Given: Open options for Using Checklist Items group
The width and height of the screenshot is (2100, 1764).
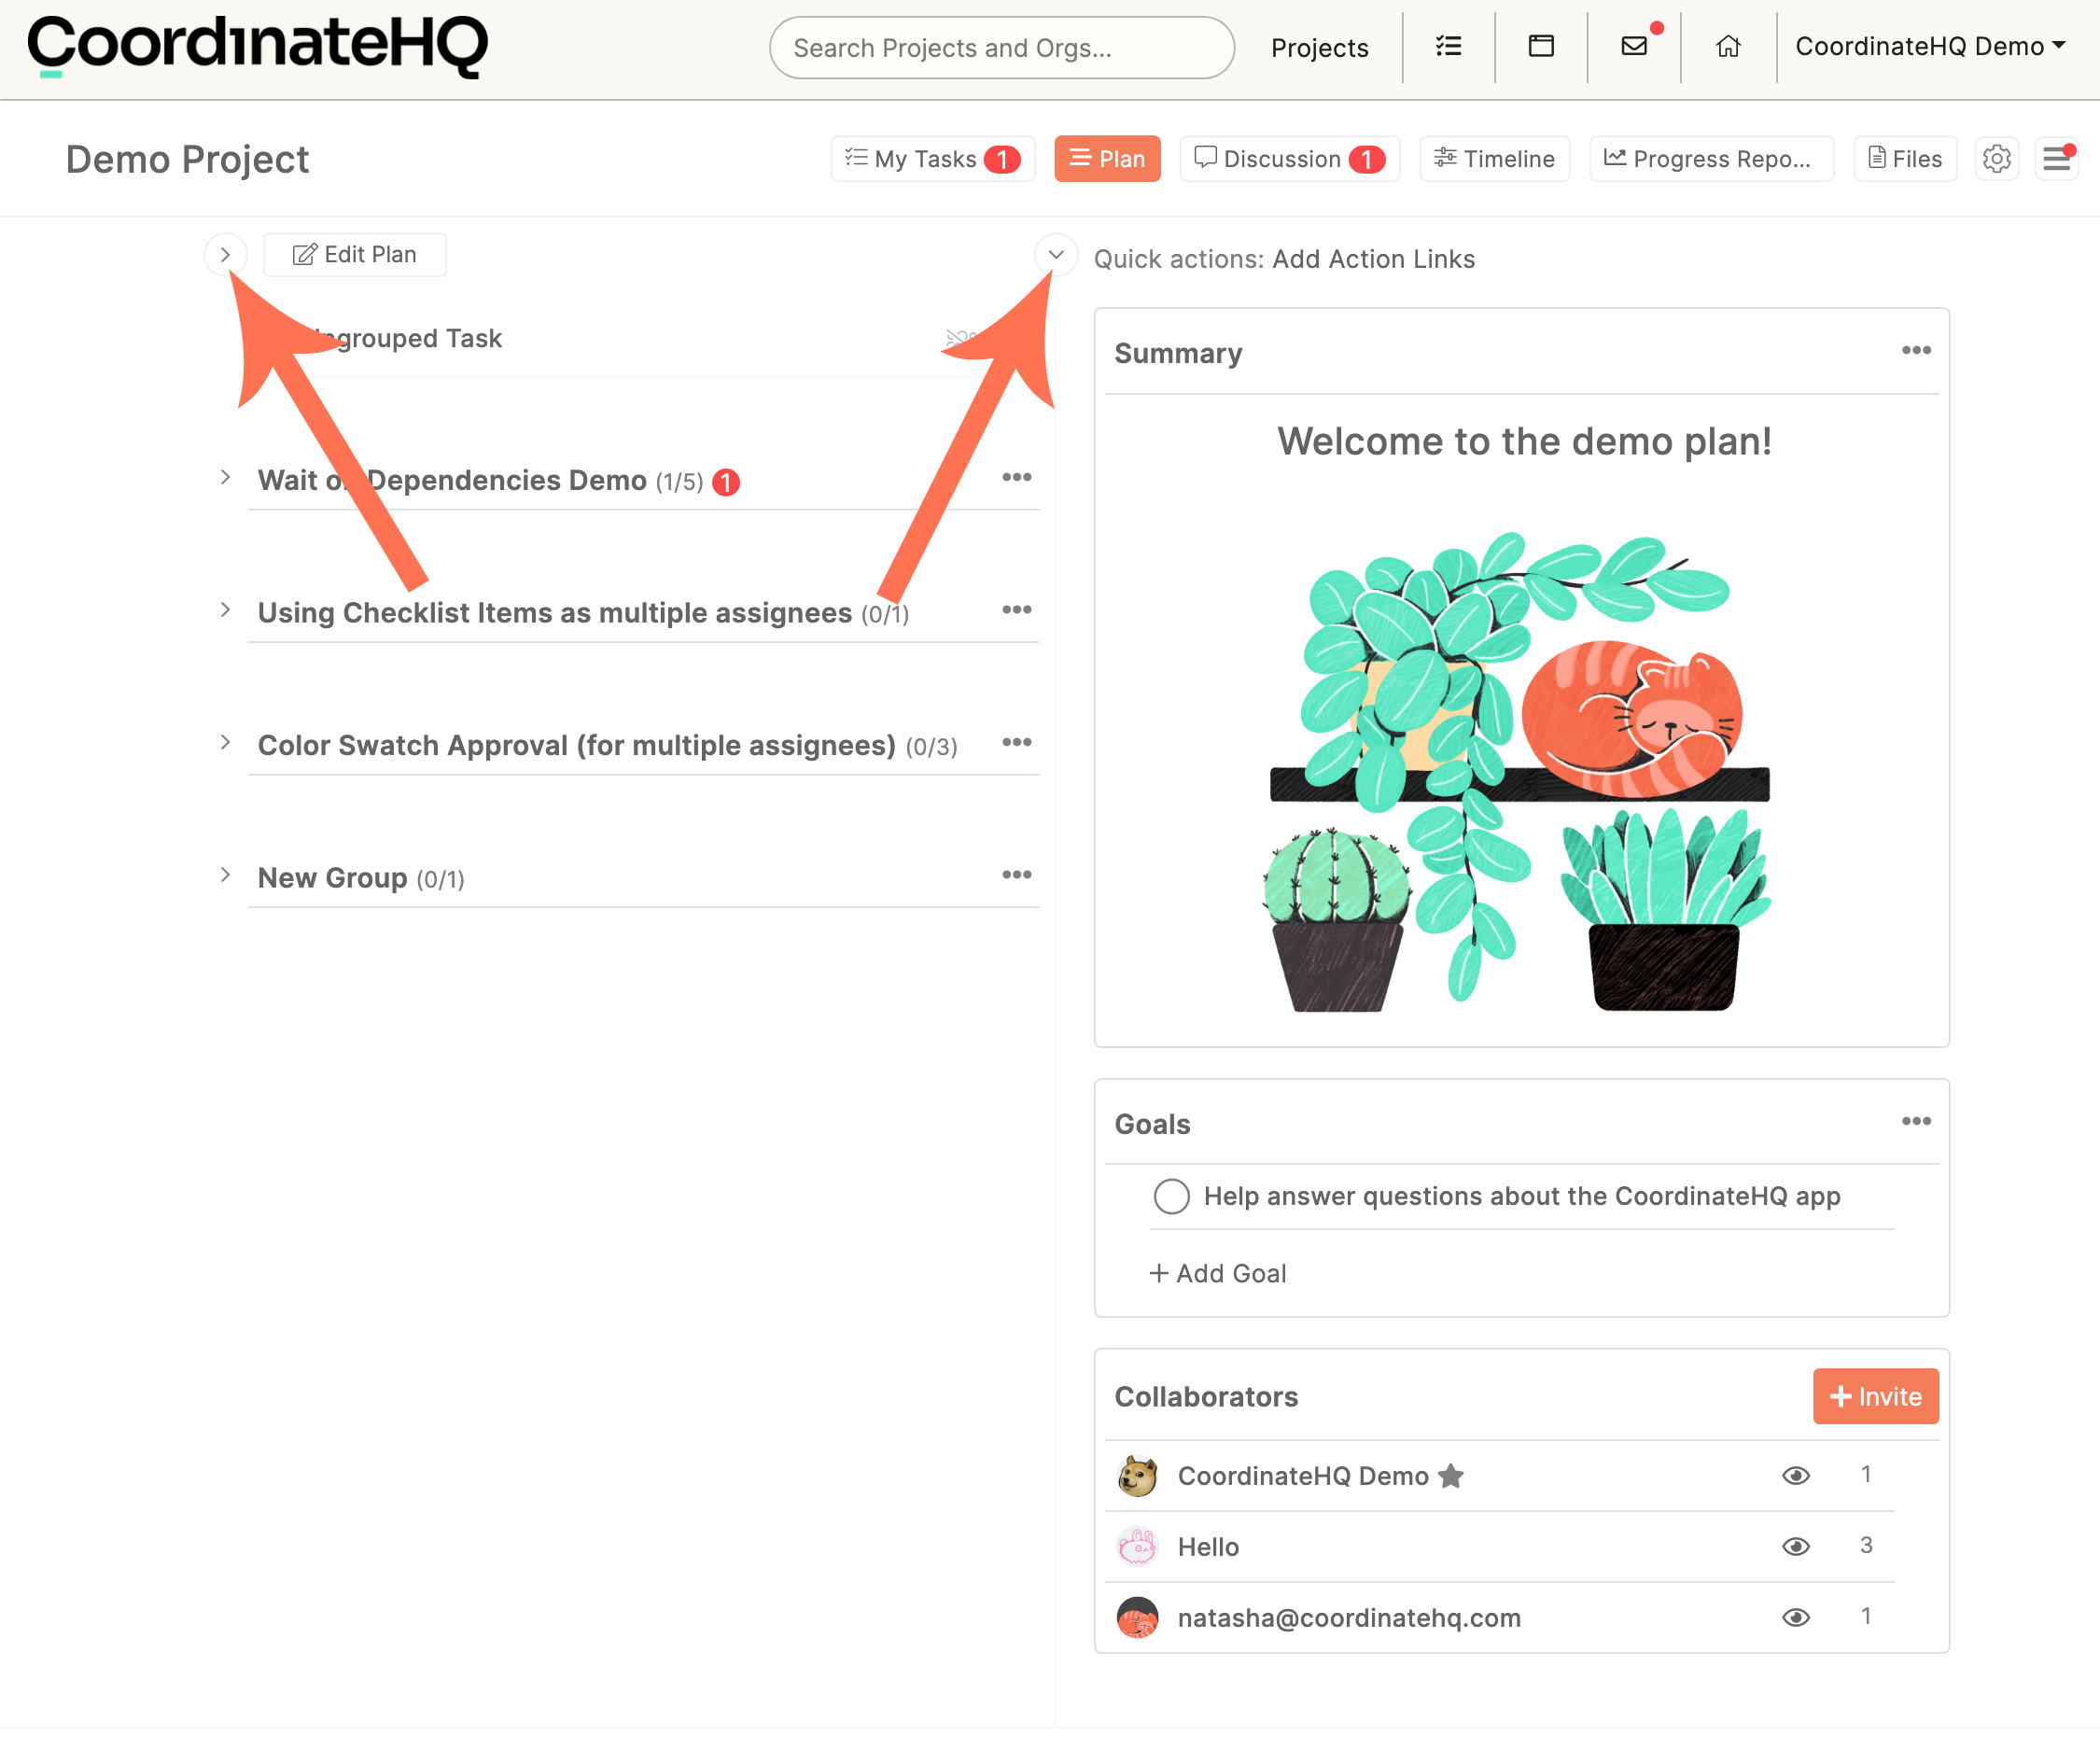Looking at the screenshot, I should coord(1016,610).
